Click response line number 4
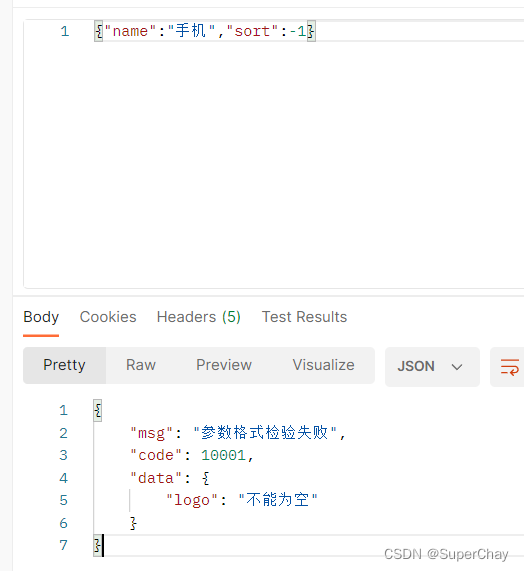The image size is (524, 571). [x=63, y=478]
